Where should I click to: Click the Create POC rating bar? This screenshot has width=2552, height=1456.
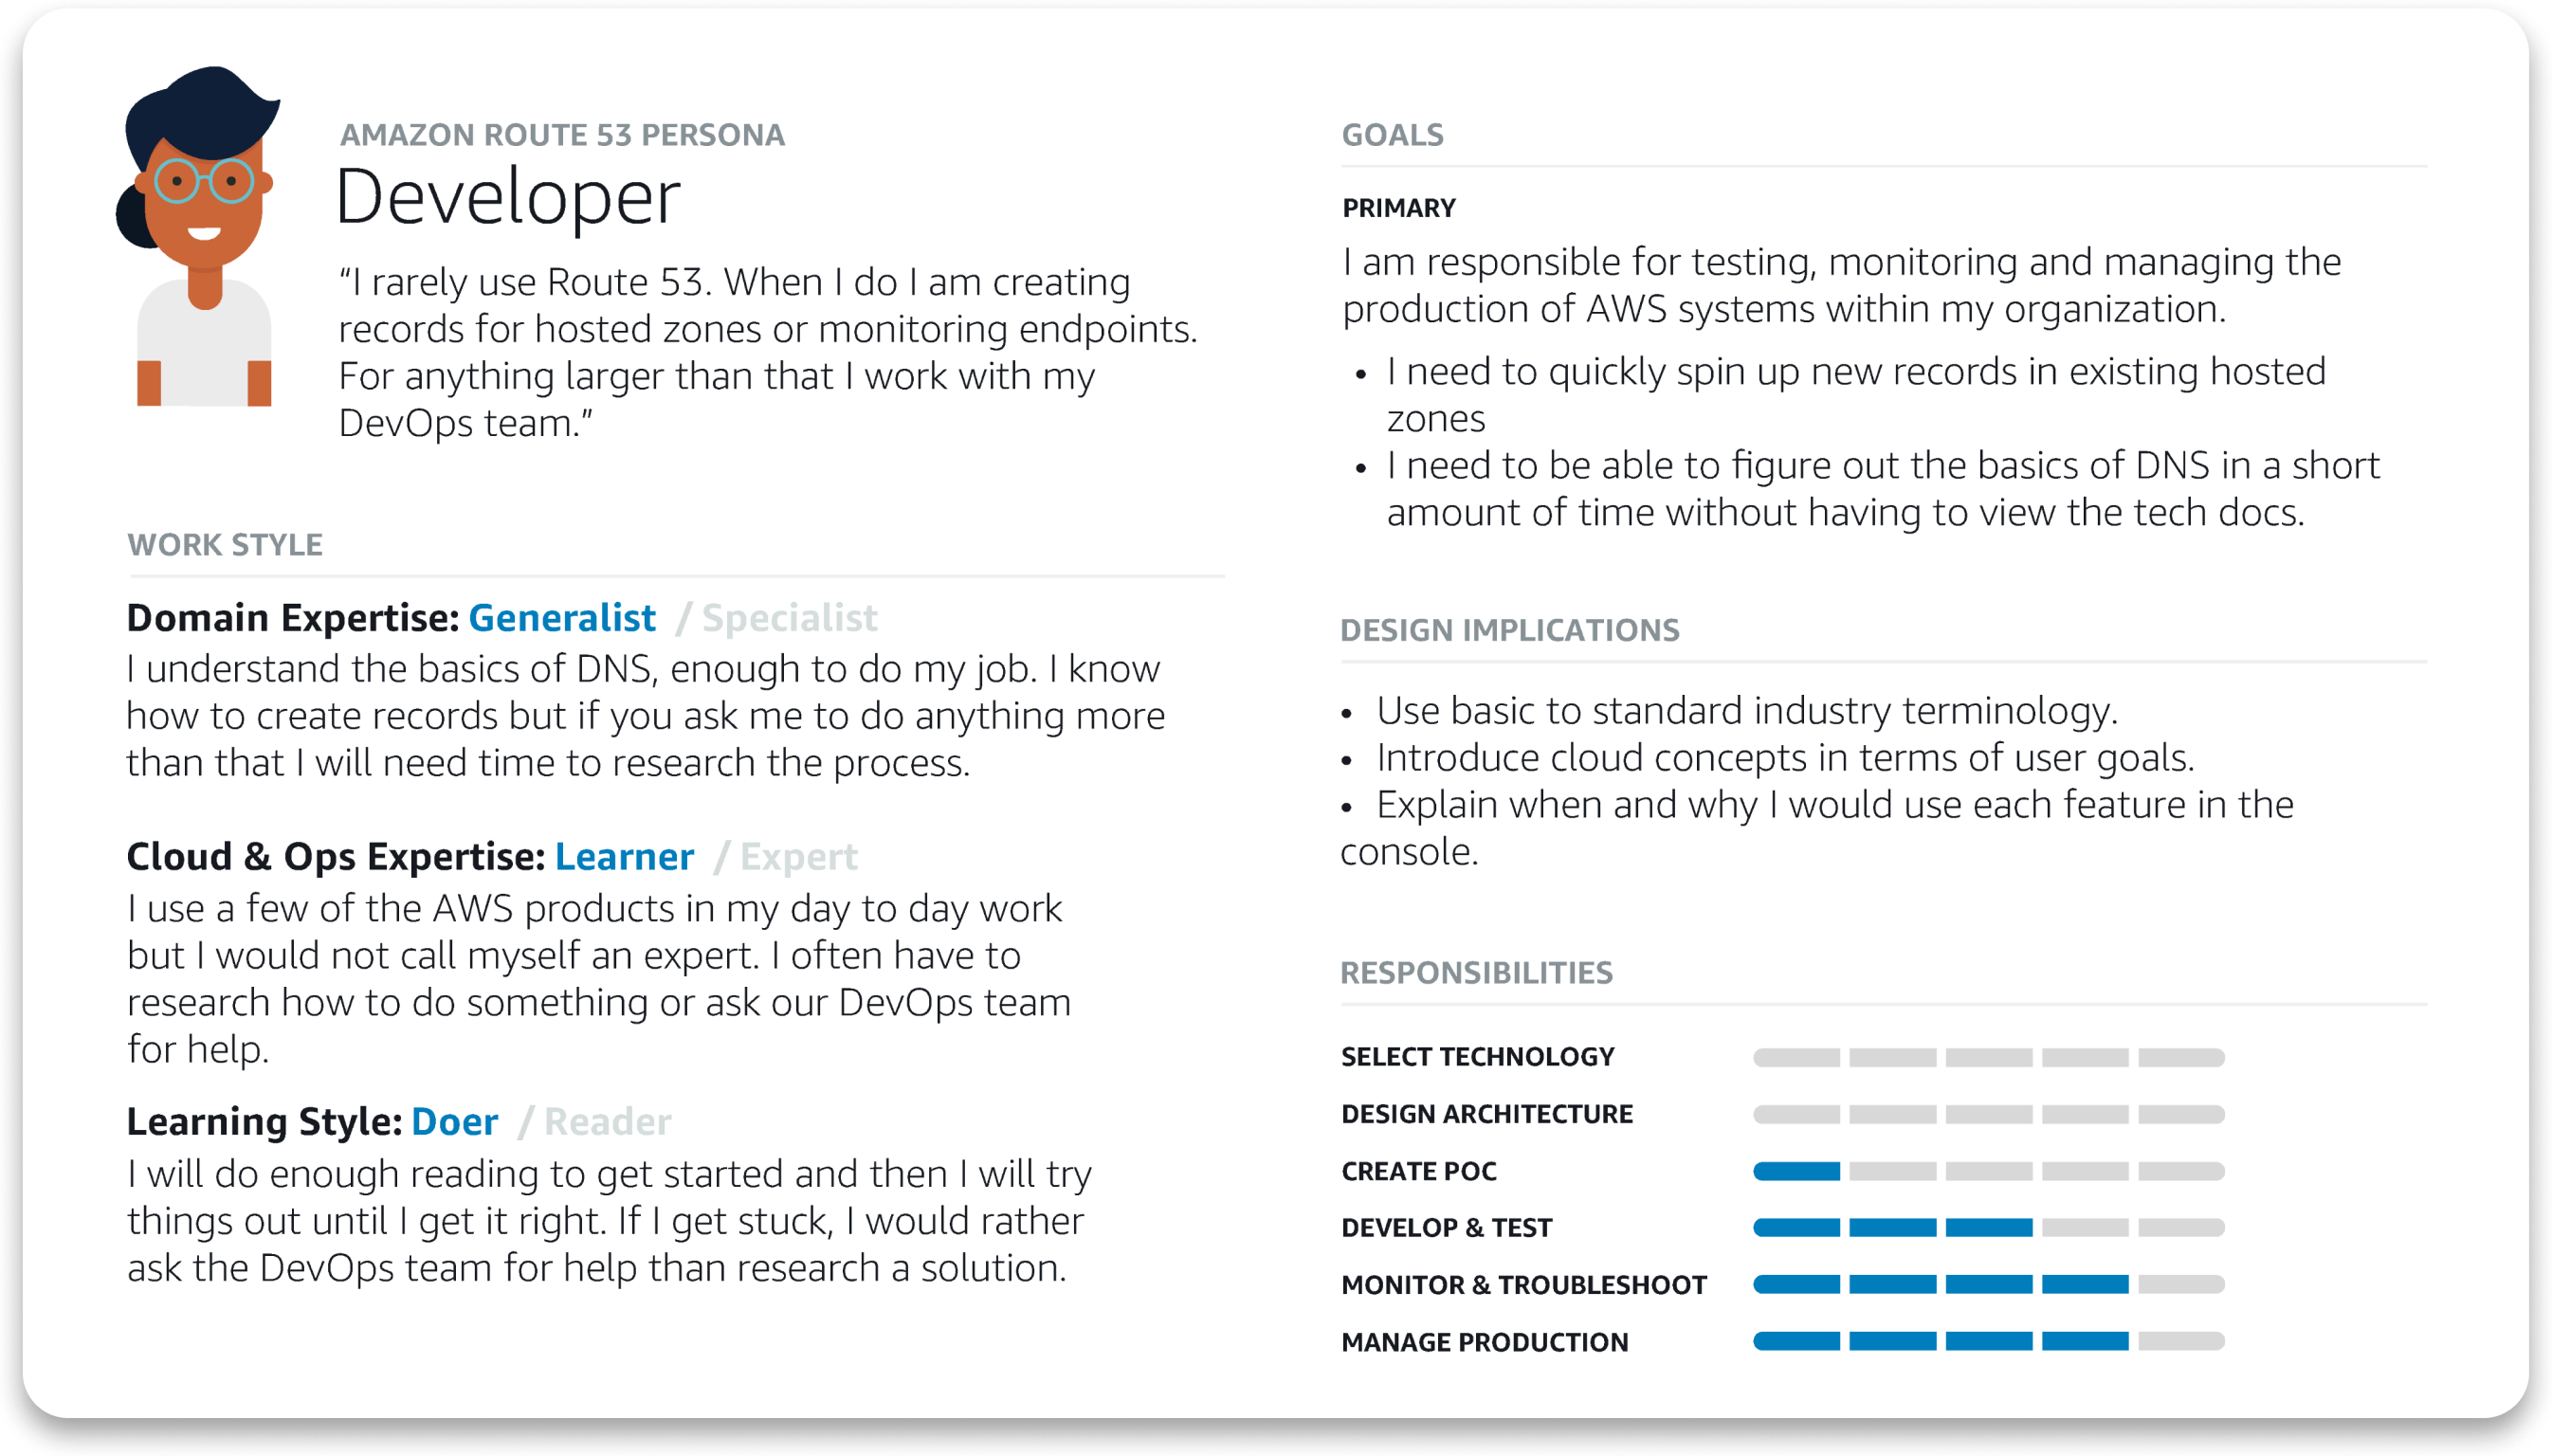coord(1988,1171)
